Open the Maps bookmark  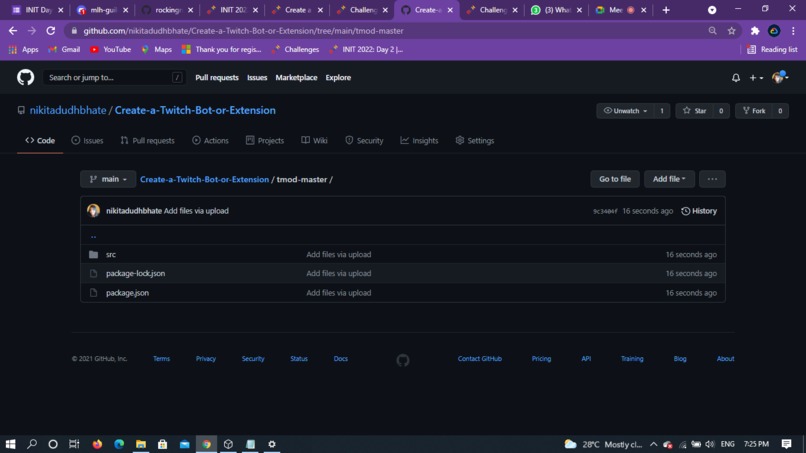coord(157,49)
